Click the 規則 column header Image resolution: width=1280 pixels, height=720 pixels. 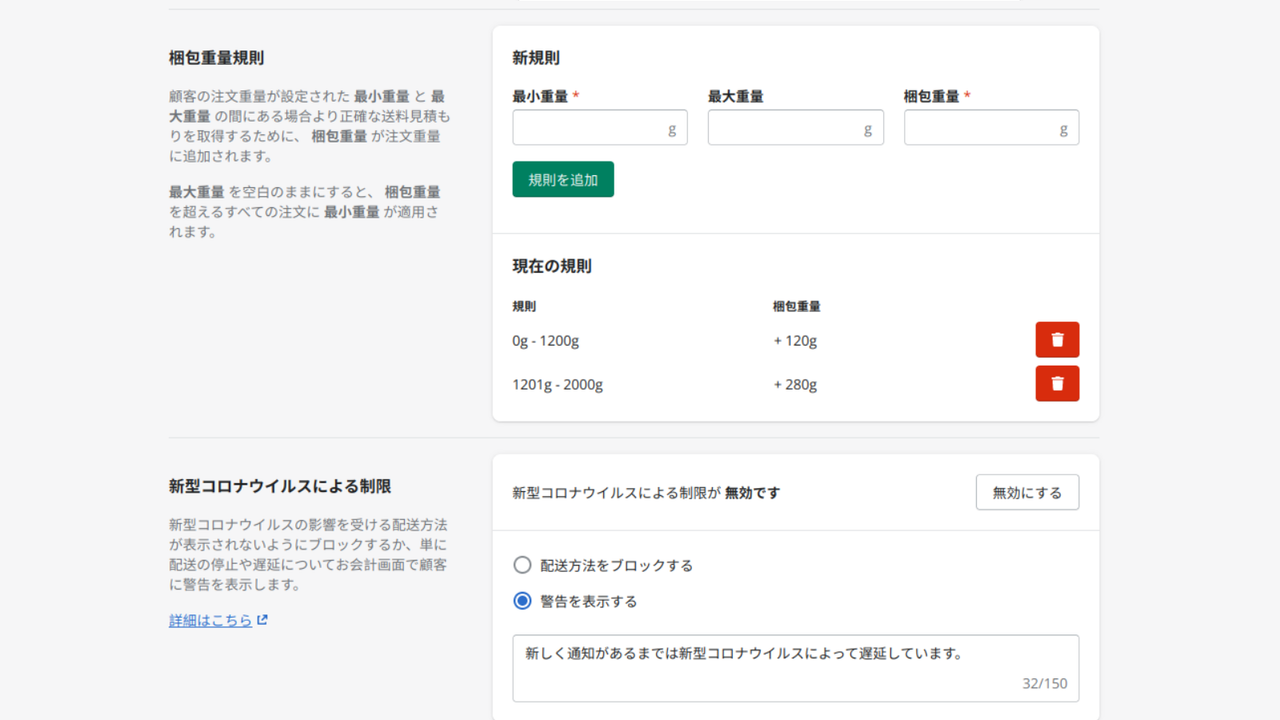point(524,306)
